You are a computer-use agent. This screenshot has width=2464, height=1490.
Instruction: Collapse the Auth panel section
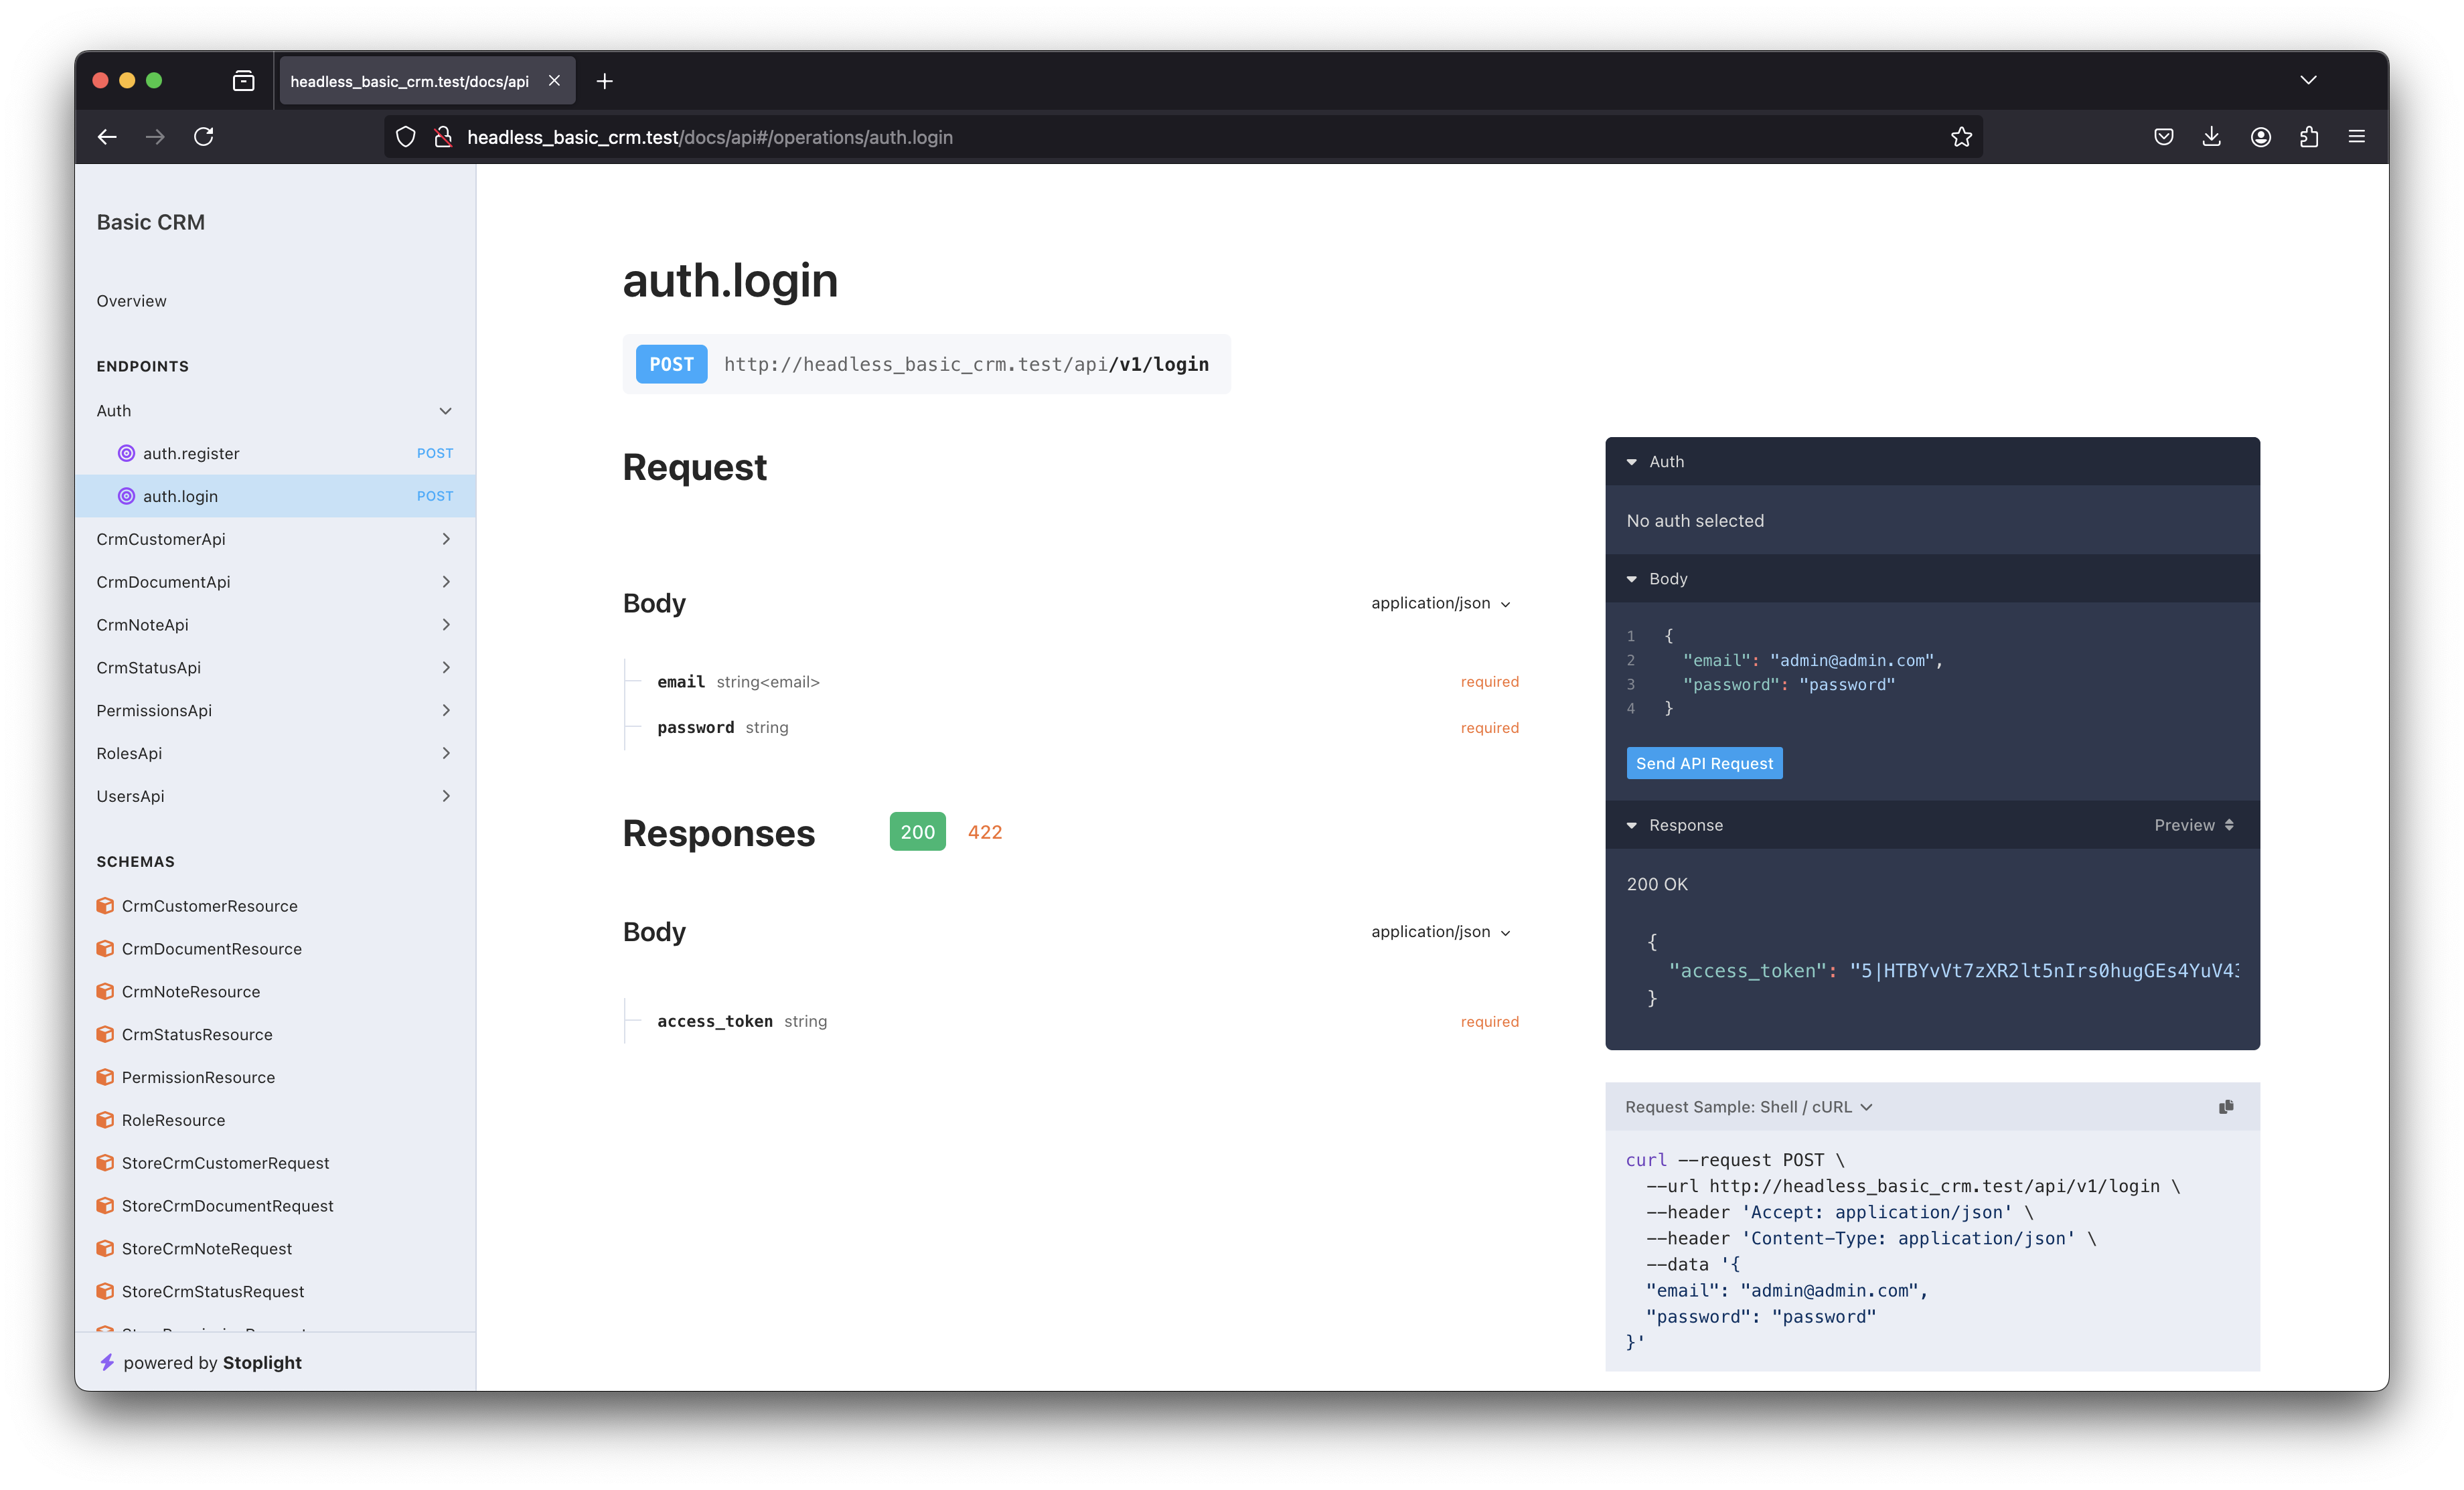(1632, 462)
